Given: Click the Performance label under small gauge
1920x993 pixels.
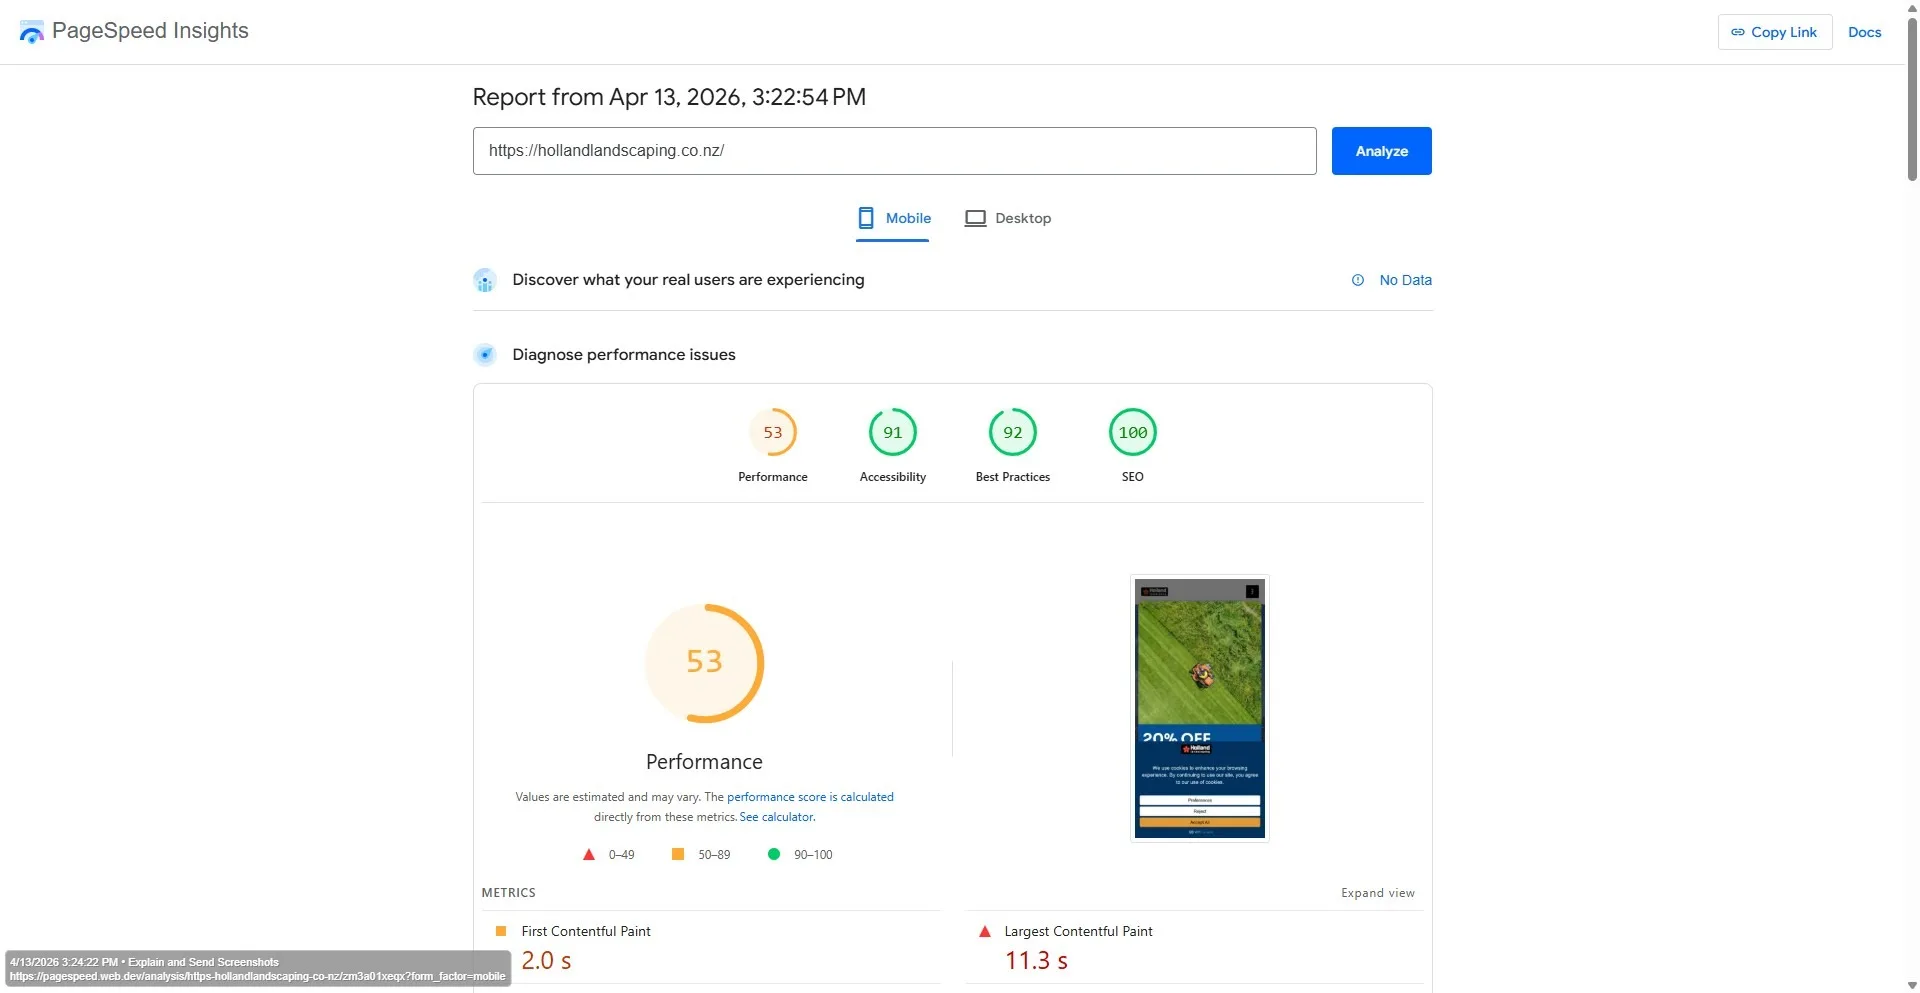Looking at the screenshot, I should coord(773,477).
